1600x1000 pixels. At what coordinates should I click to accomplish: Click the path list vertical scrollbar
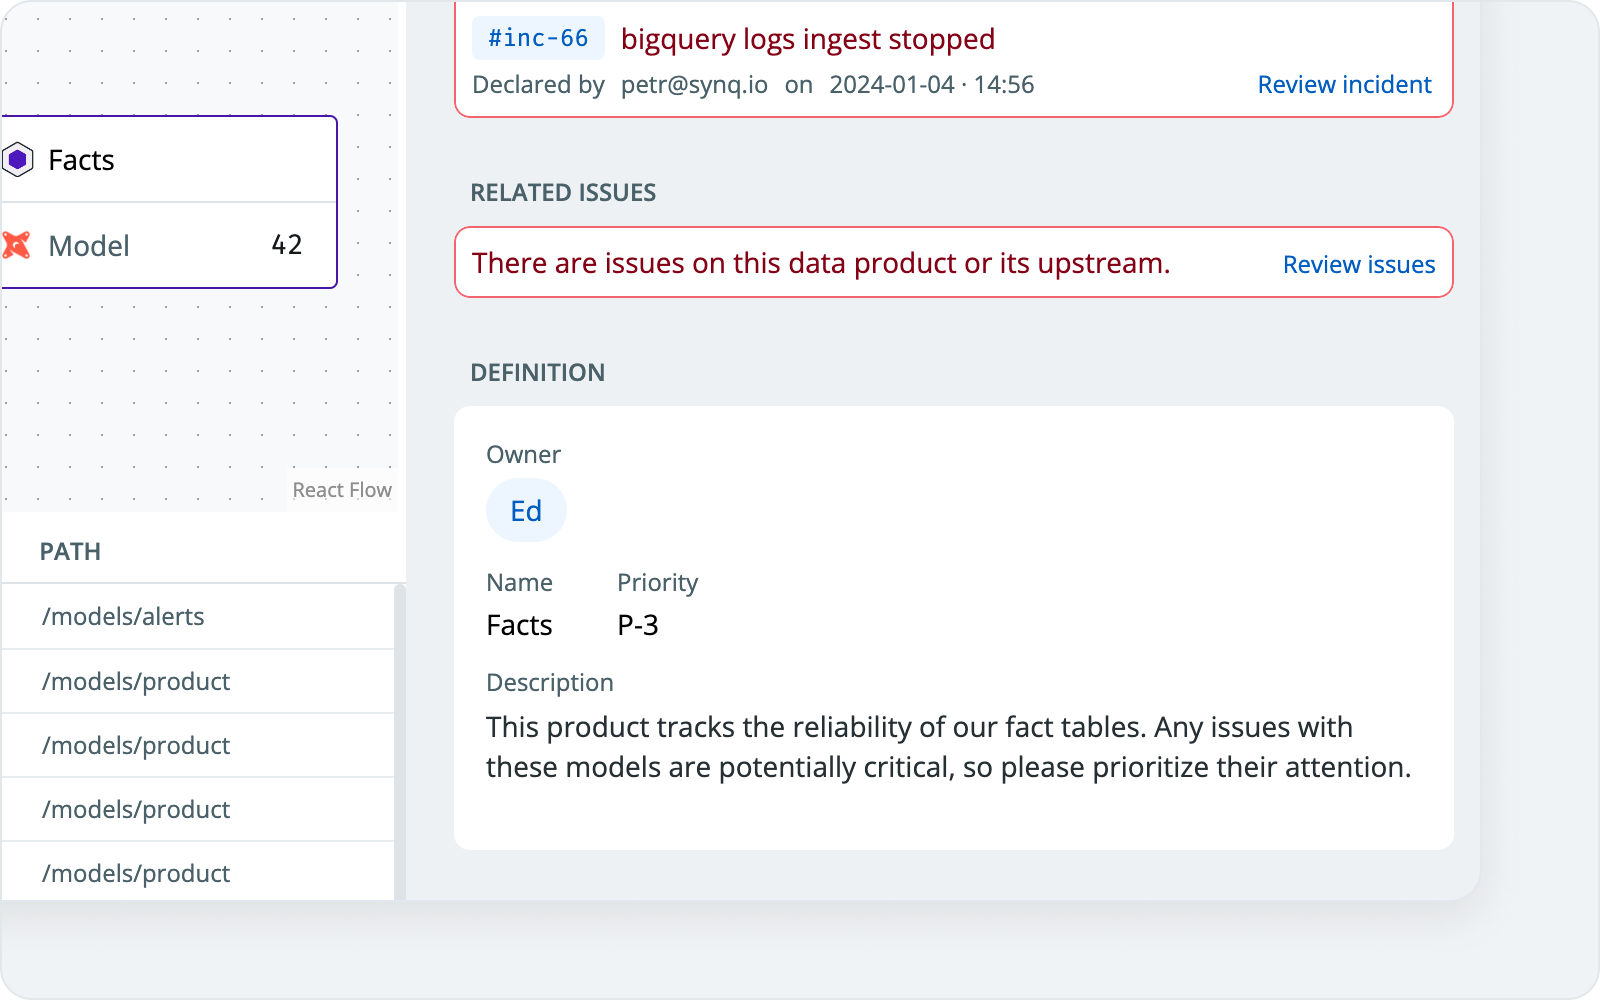tap(400, 740)
